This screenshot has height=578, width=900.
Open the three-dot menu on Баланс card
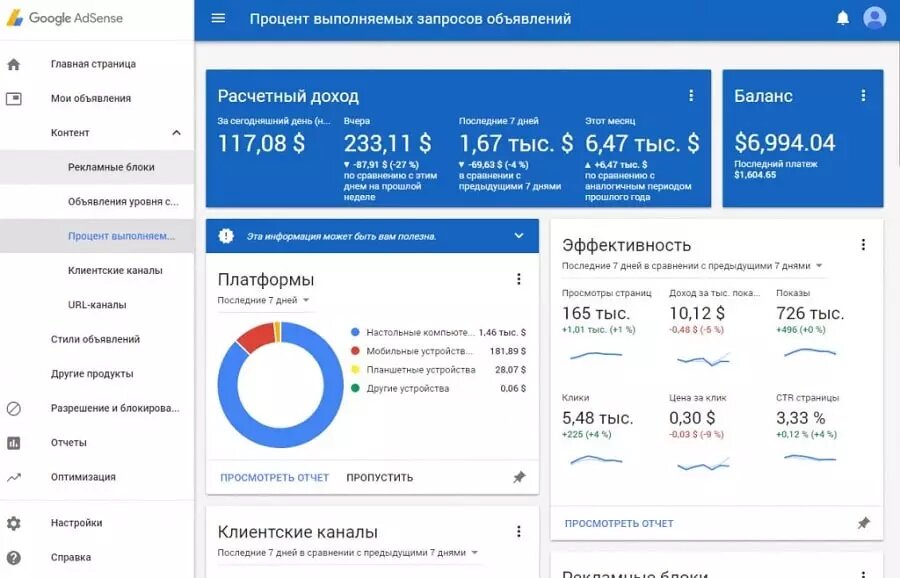pos(863,96)
